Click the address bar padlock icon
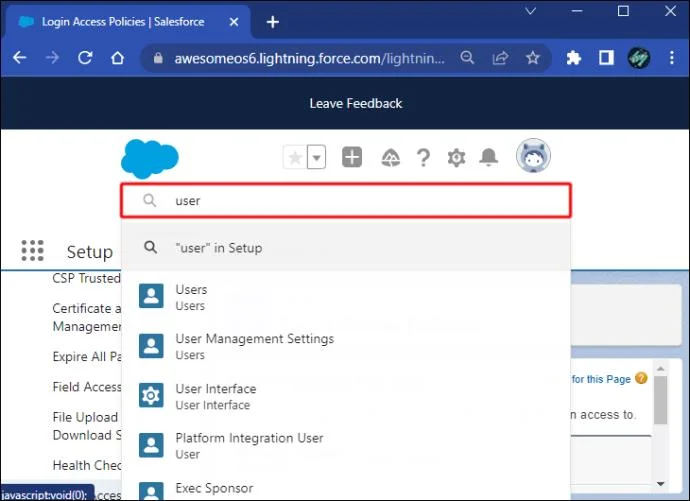This screenshot has width=690, height=501. pos(158,58)
